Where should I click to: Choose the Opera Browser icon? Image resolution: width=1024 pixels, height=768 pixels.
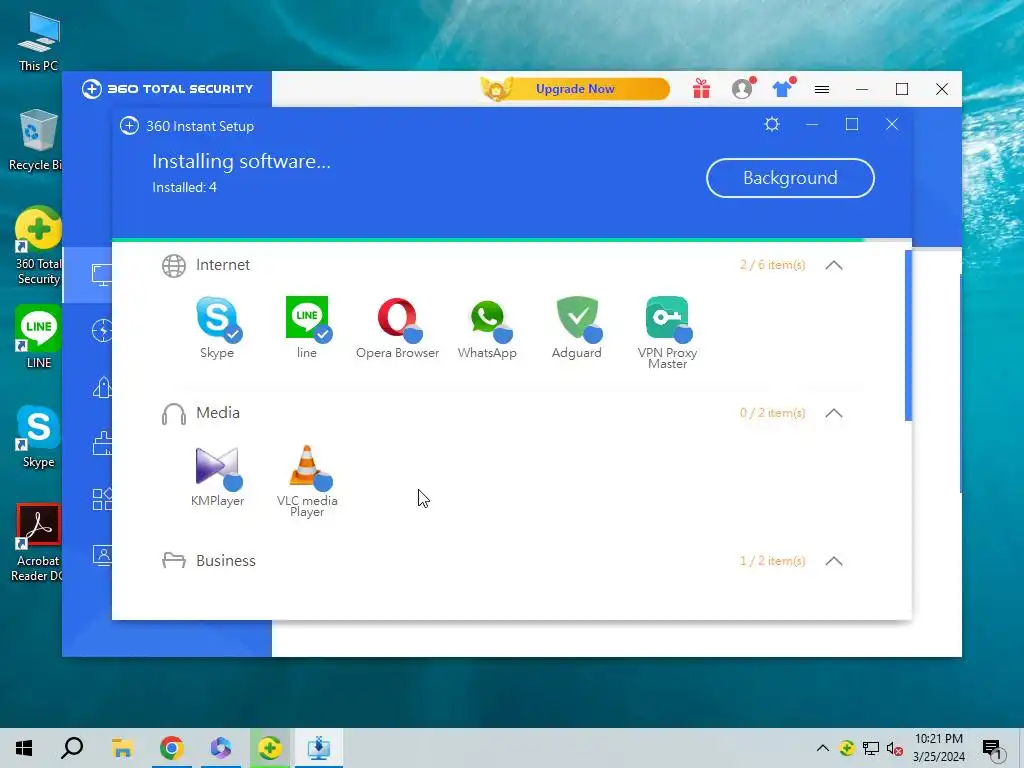pyautogui.click(x=398, y=319)
